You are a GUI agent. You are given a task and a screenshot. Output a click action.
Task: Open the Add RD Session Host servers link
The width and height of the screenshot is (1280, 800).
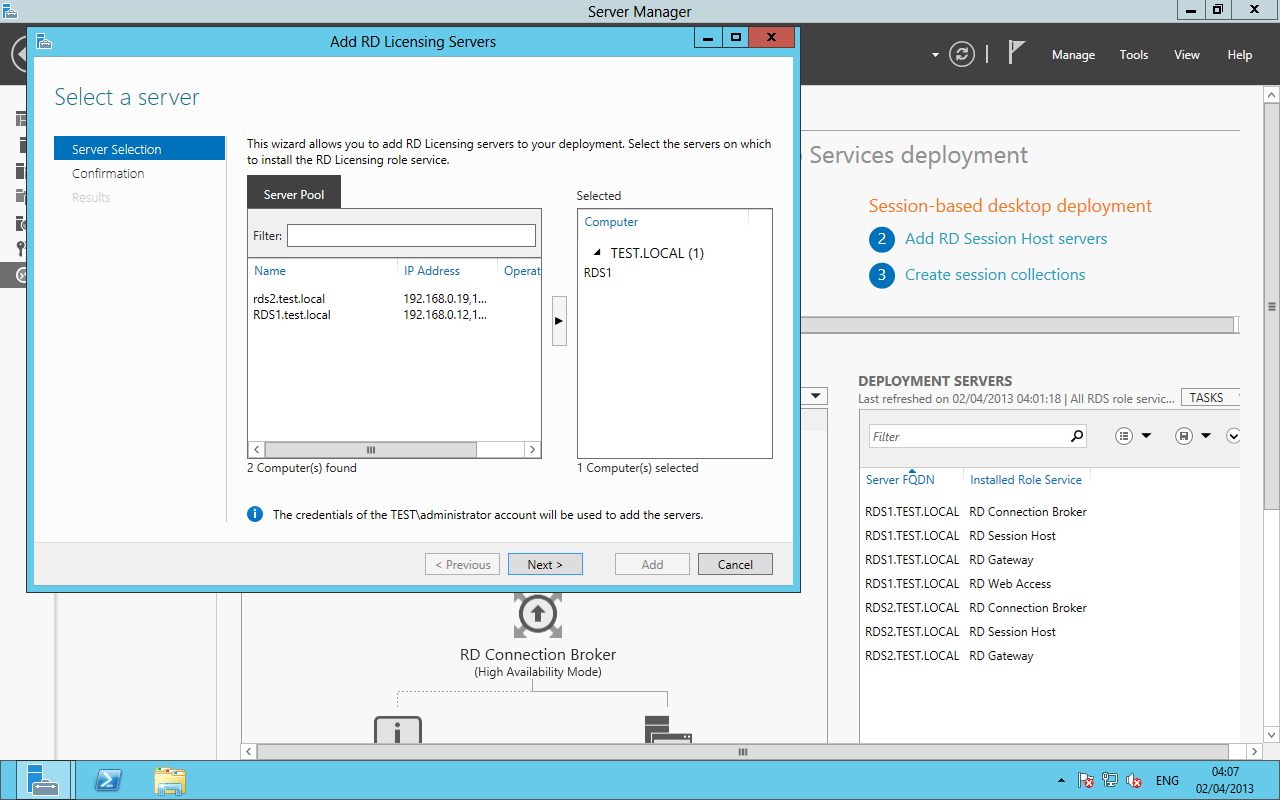[1006, 239]
